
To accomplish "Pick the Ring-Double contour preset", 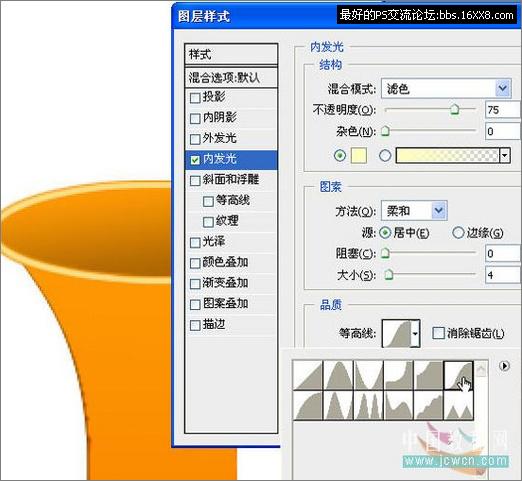I will coord(368,405).
